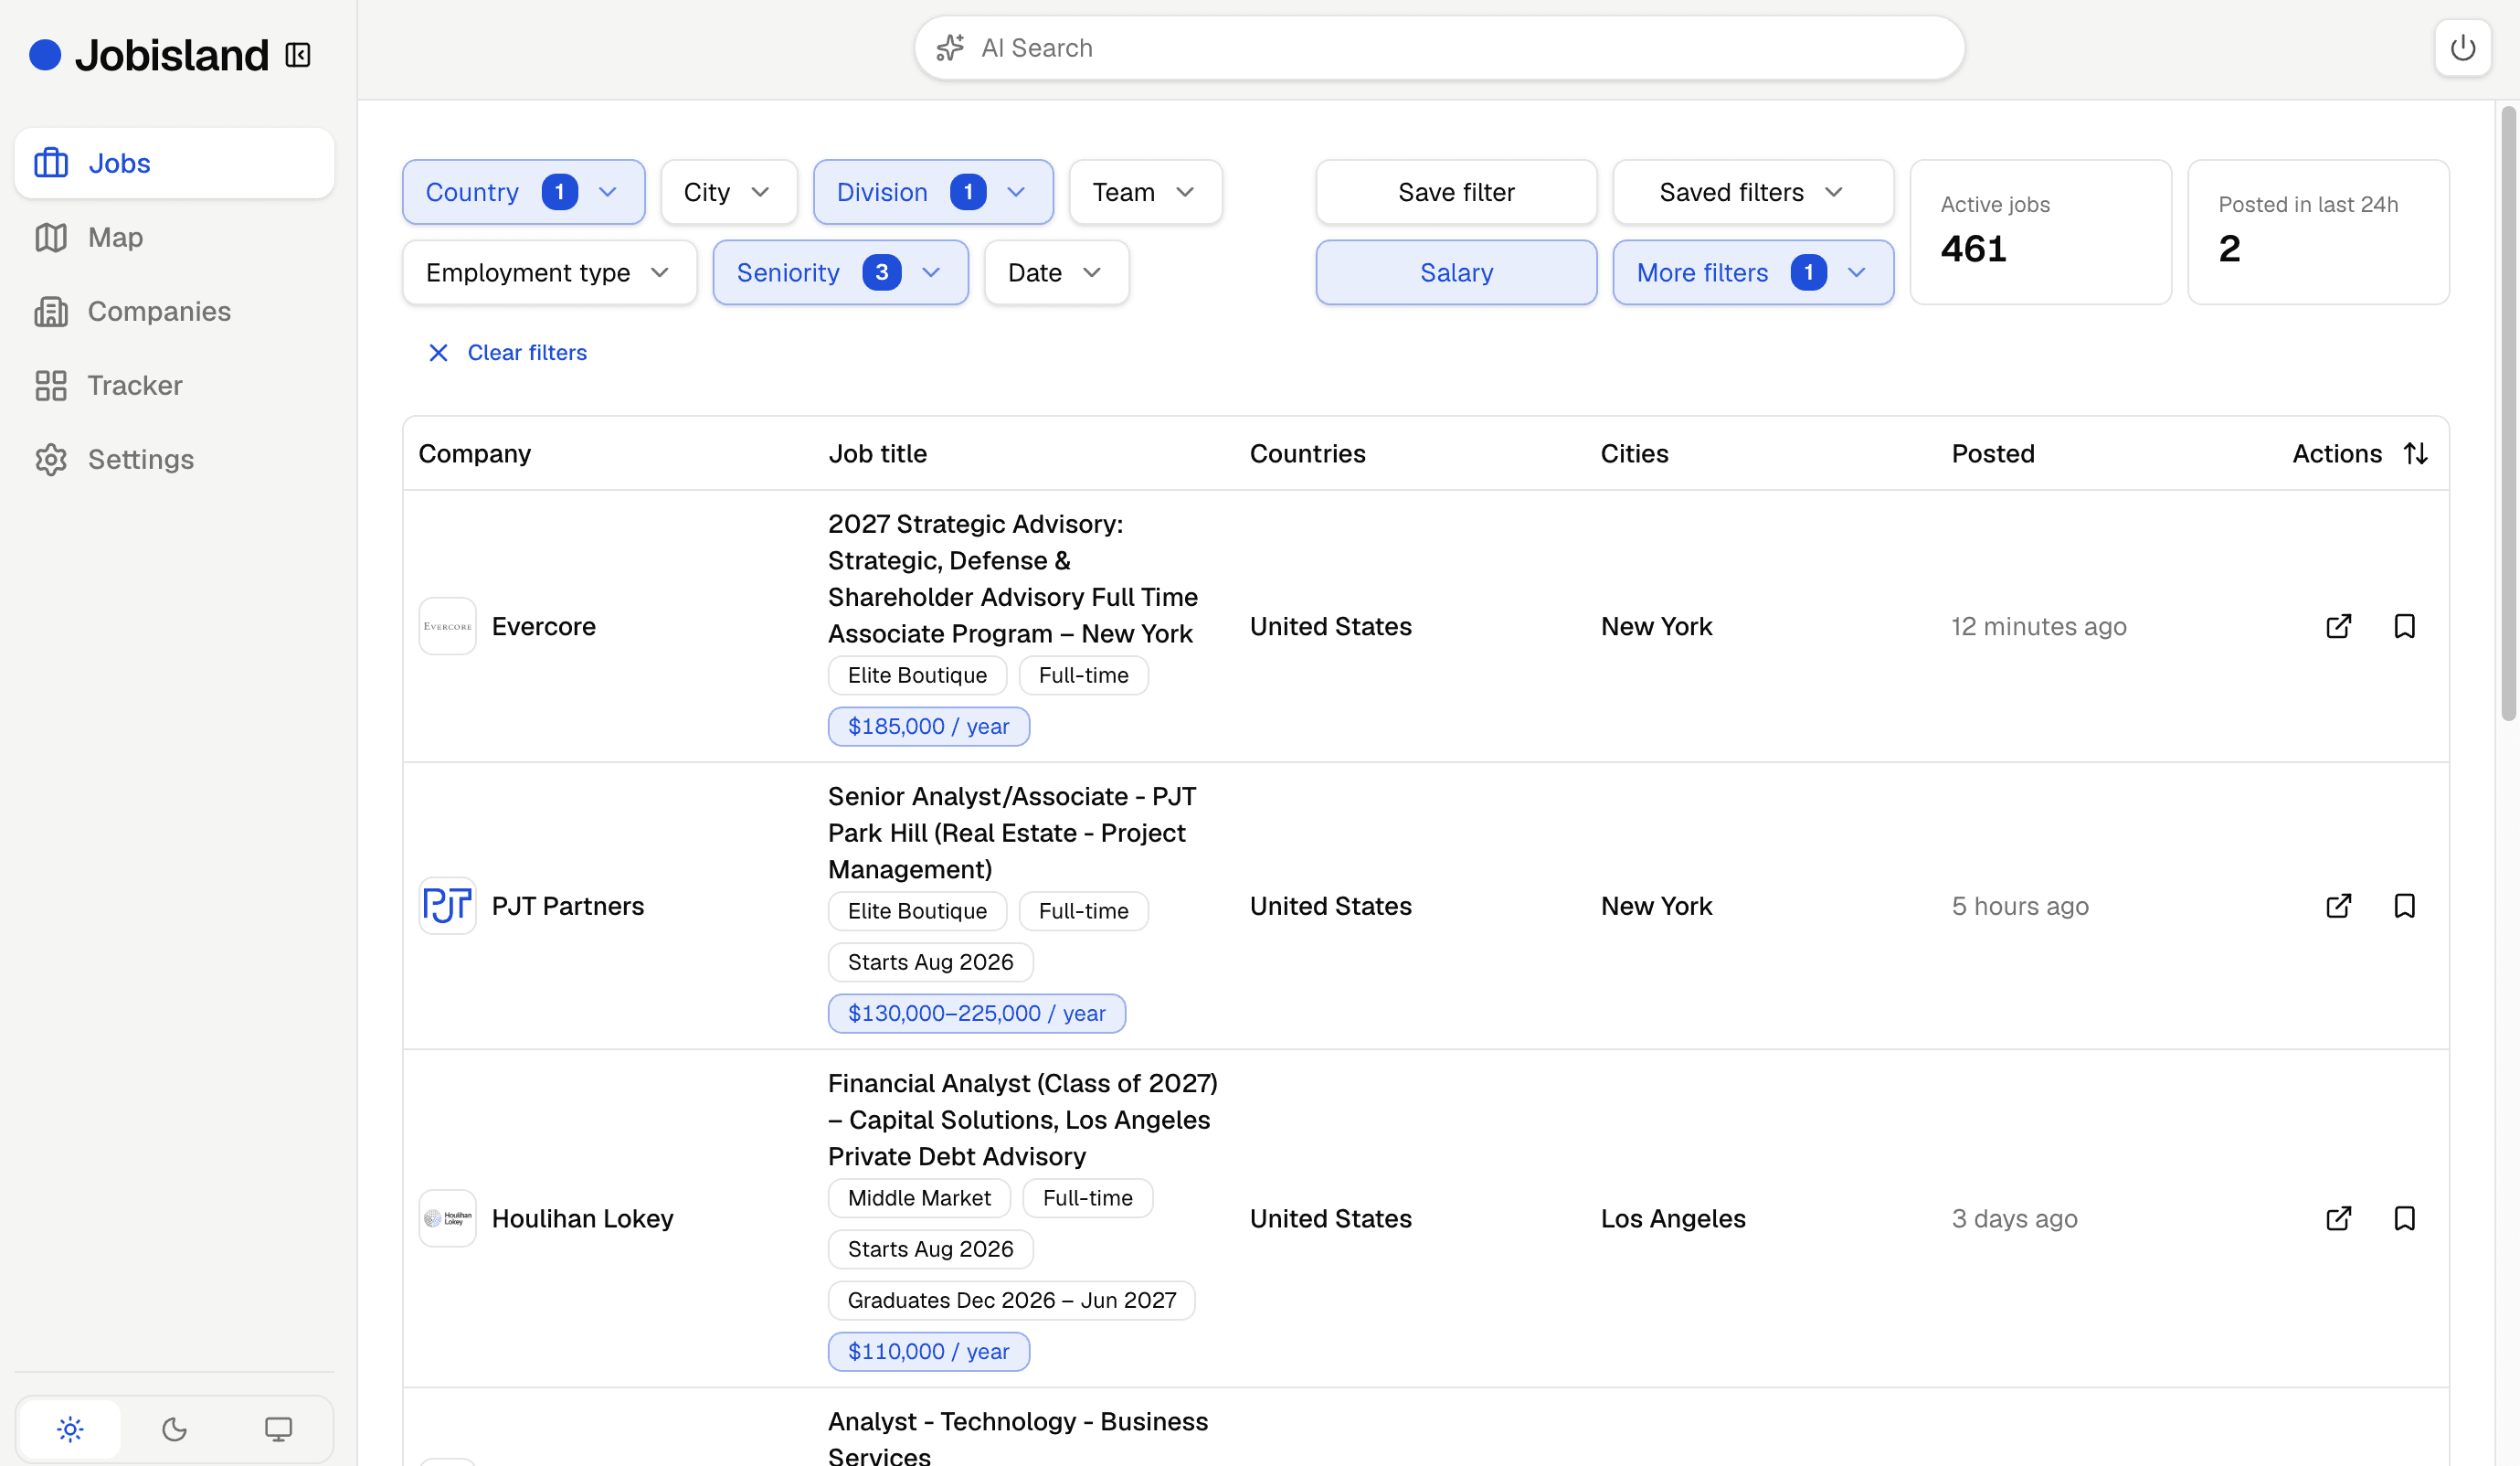Expand Saved filters dropdown
The width and height of the screenshot is (2520, 1466).
(1753, 192)
